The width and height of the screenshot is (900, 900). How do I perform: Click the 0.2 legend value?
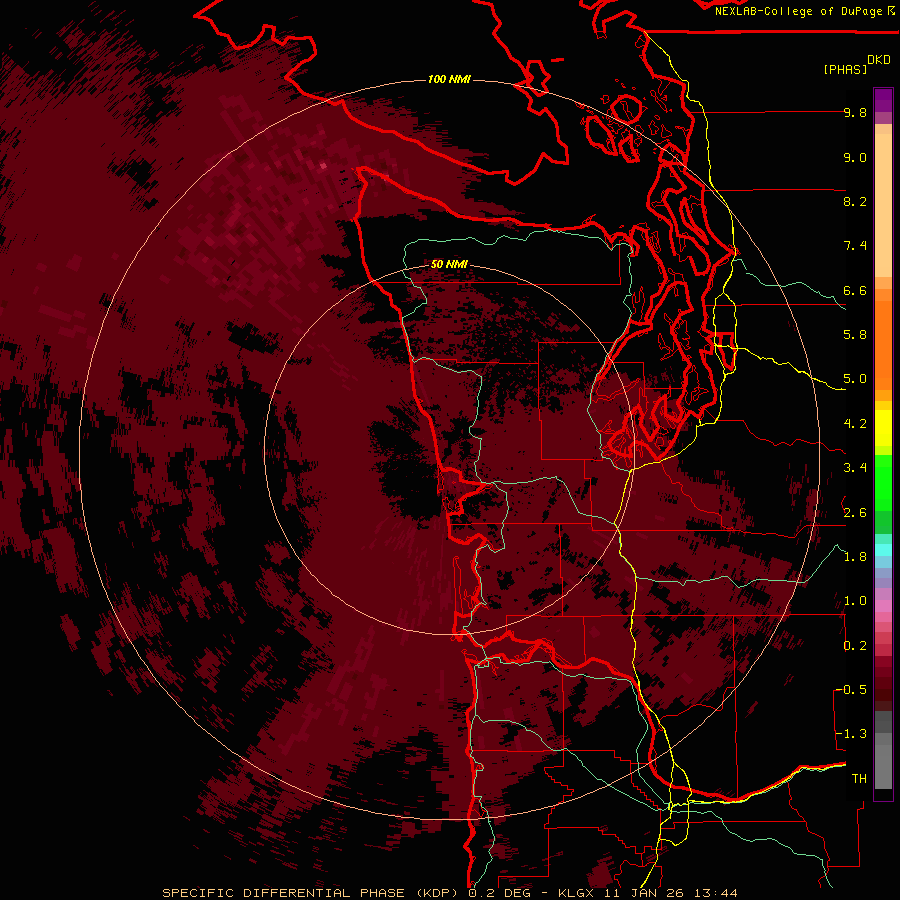(855, 646)
